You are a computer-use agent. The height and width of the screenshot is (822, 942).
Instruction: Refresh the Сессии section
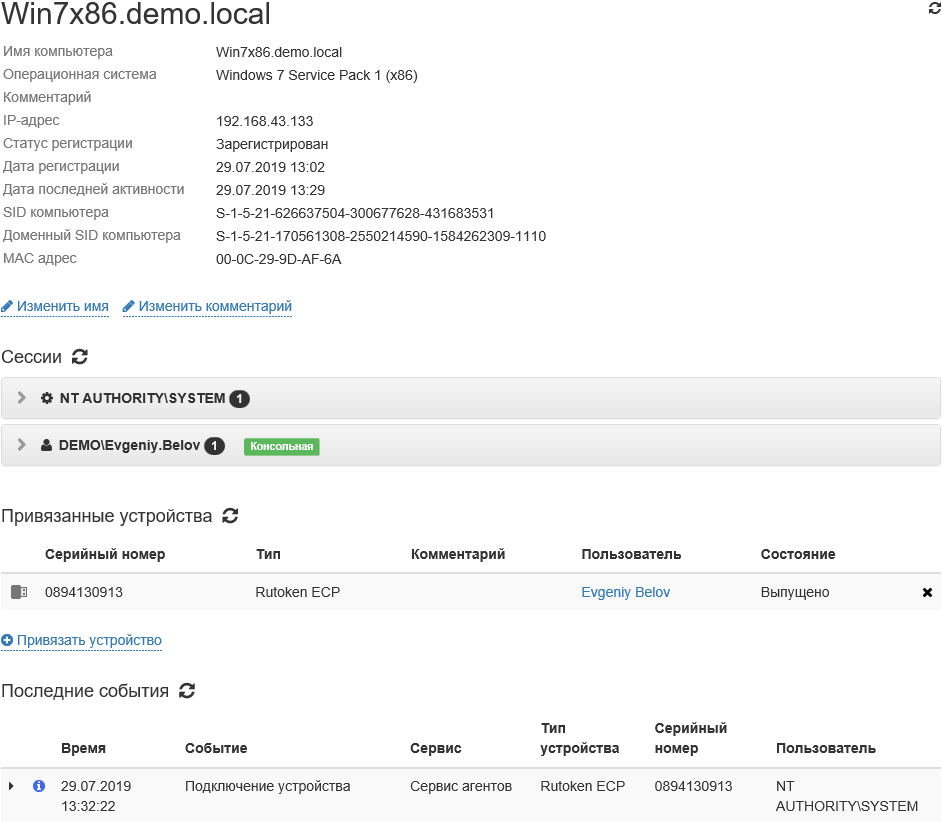tap(80, 357)
